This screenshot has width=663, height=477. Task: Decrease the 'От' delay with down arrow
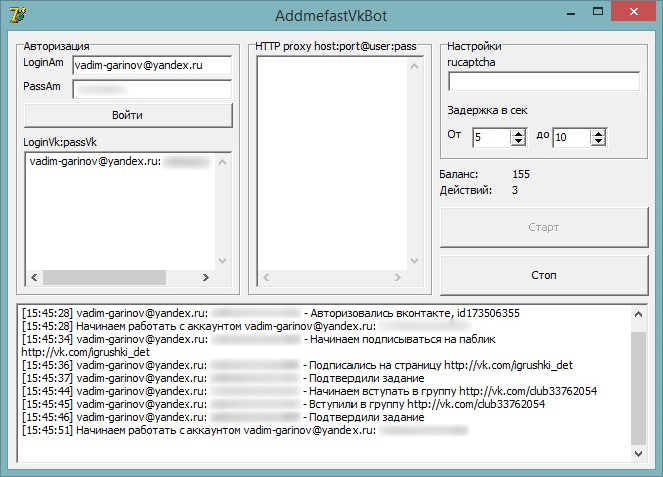point(518,142)
